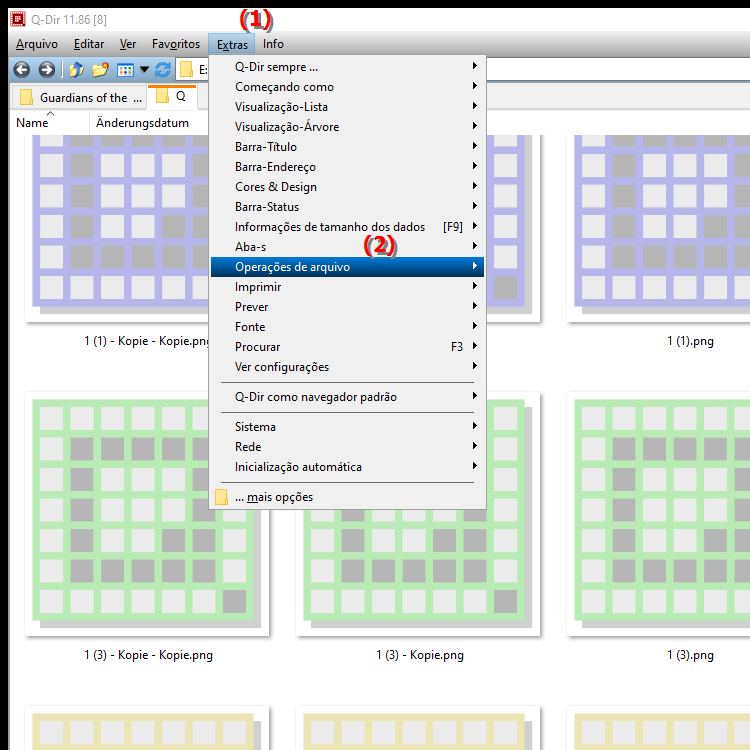The image size is (750, 750).
Task: Click file name 1 (1) - Kopie - Kopie.png
Action: [146, 341]
